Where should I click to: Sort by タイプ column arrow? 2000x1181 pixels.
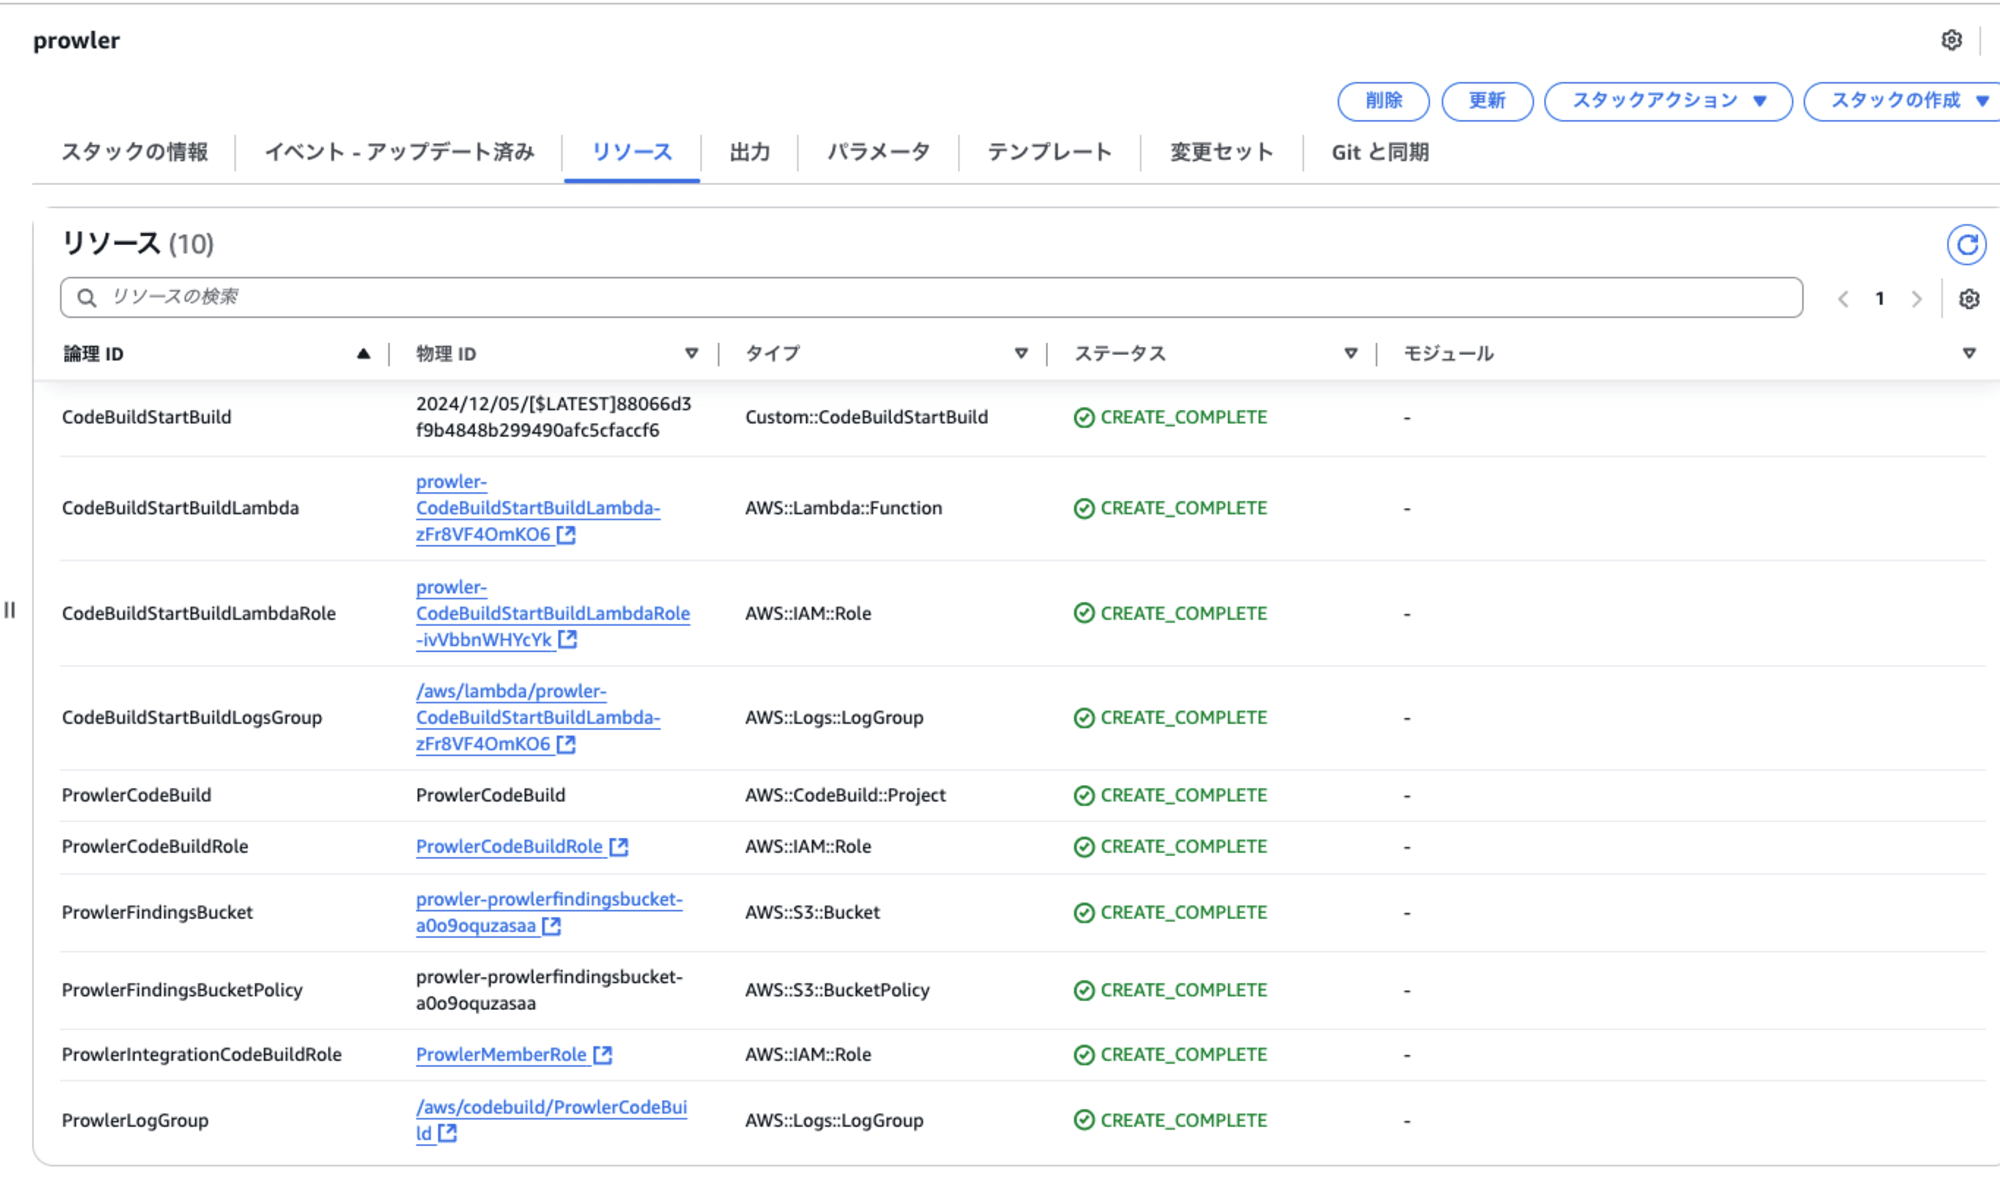pos(1021,354)
